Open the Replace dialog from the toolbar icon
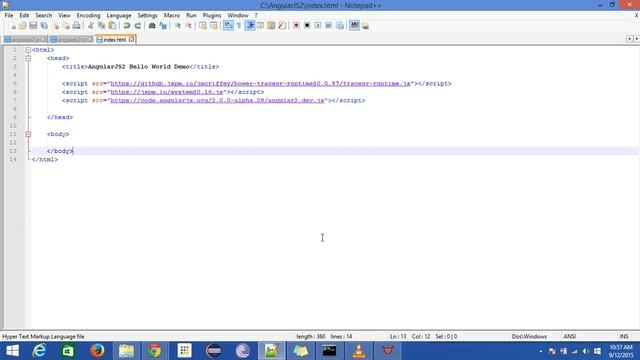Viewport: 640px width, 360px height. pos(163,26)
